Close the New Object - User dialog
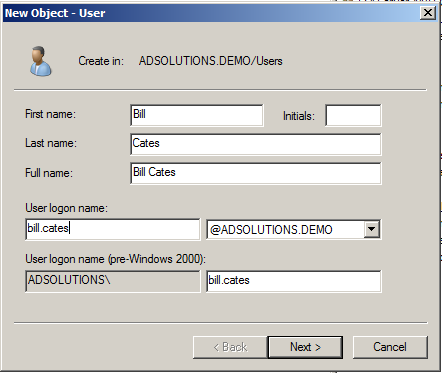This screenshot has width=442, height=373. pos(428,13)
